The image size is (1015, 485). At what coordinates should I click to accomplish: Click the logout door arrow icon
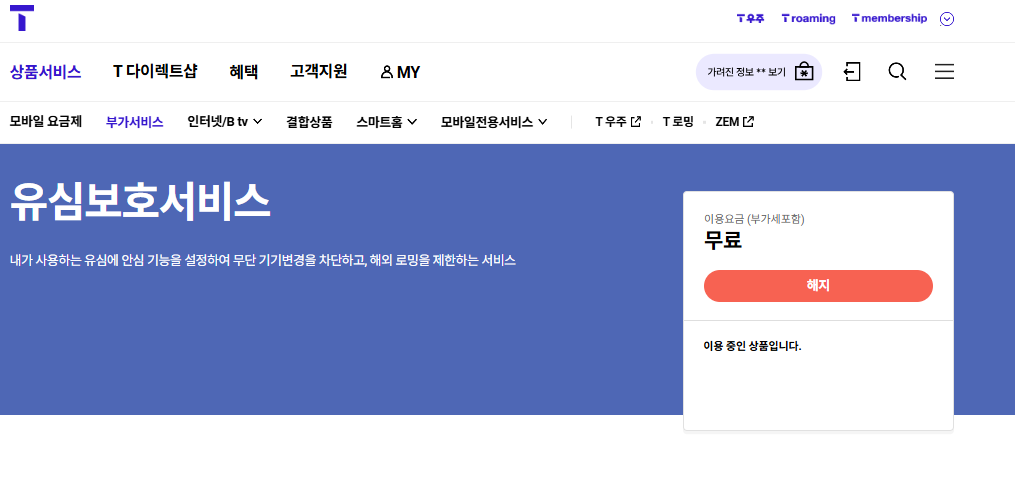coord(853,71)
